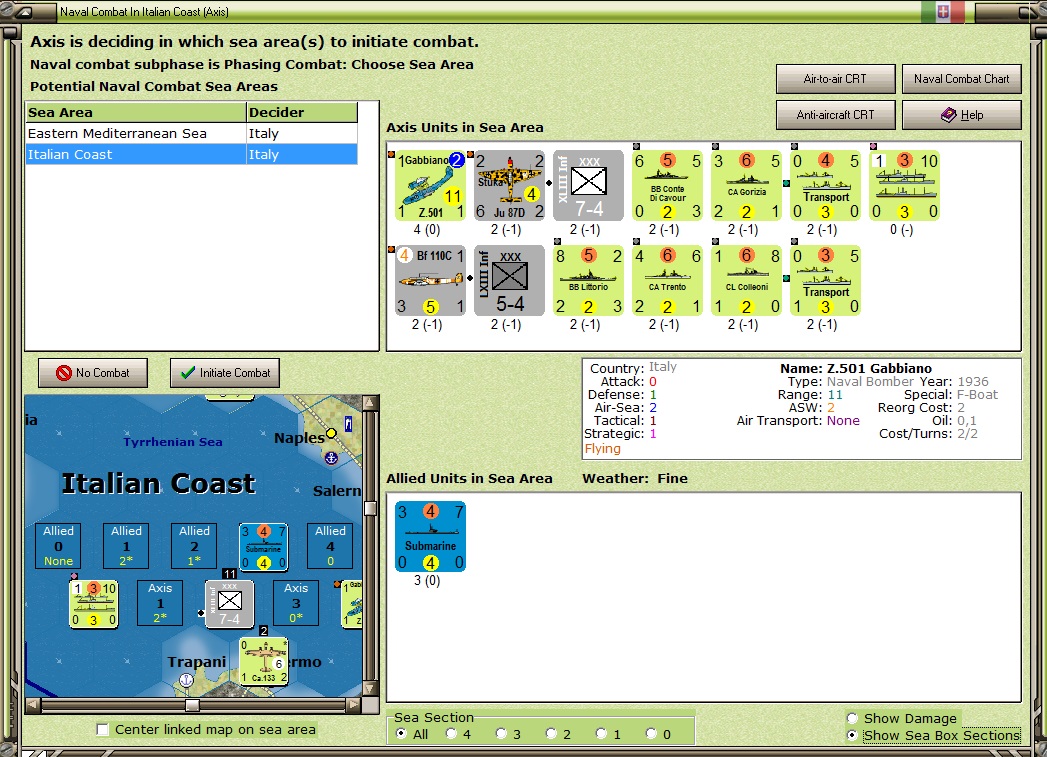Click the map horizontal scrollbar thumb

pyautogui.click(x=192, y=705)
